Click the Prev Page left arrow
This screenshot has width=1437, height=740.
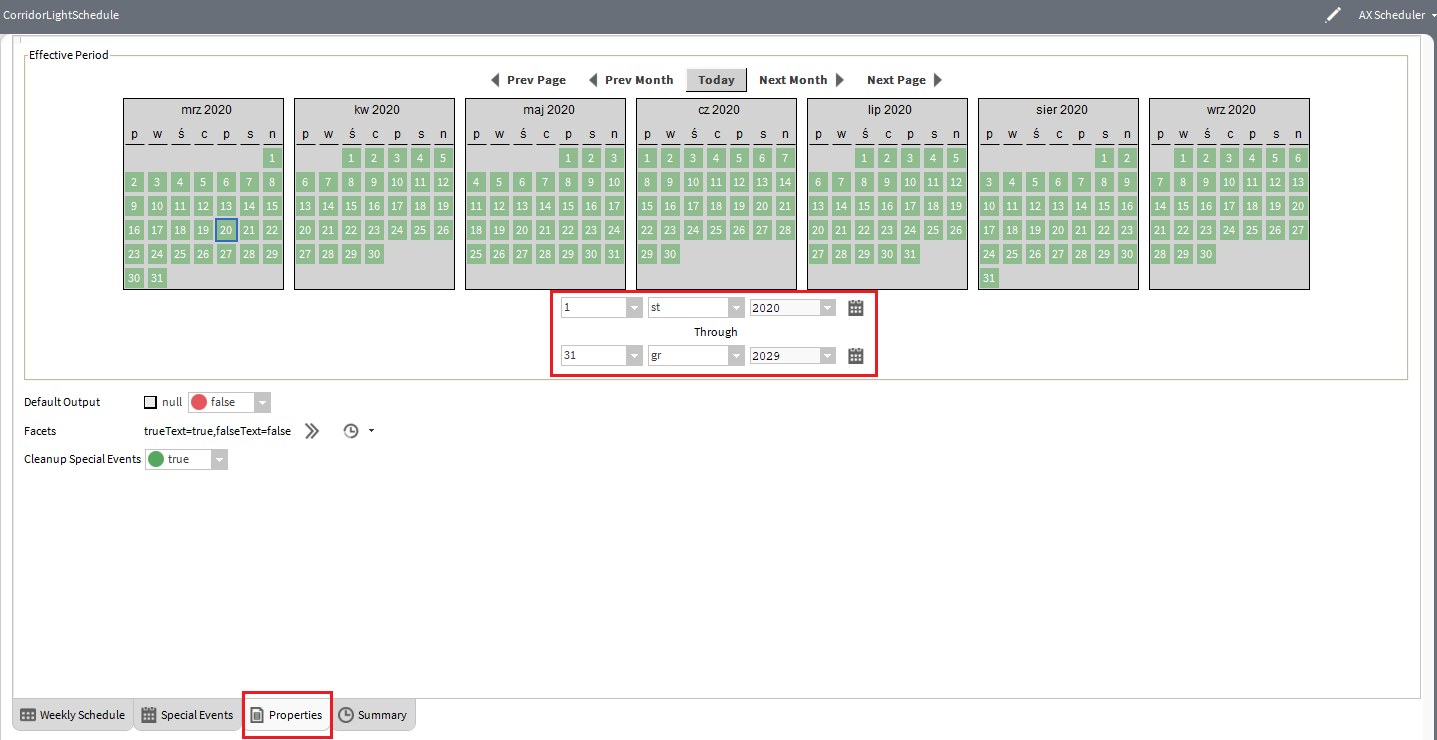[496, 80]
